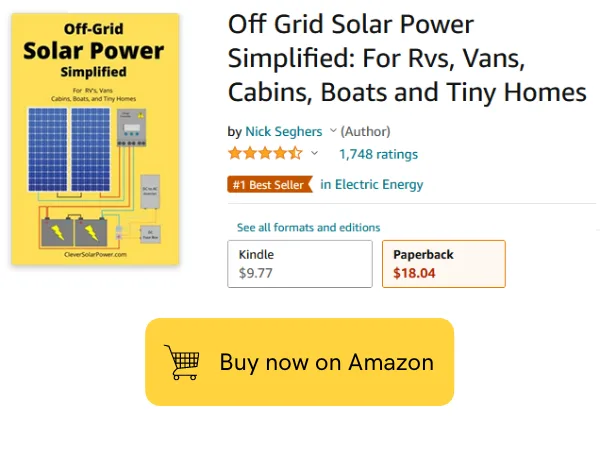Screen dimensions: 600x450
Task: Open the 1,748 ratings link
Action: [378, 154]
